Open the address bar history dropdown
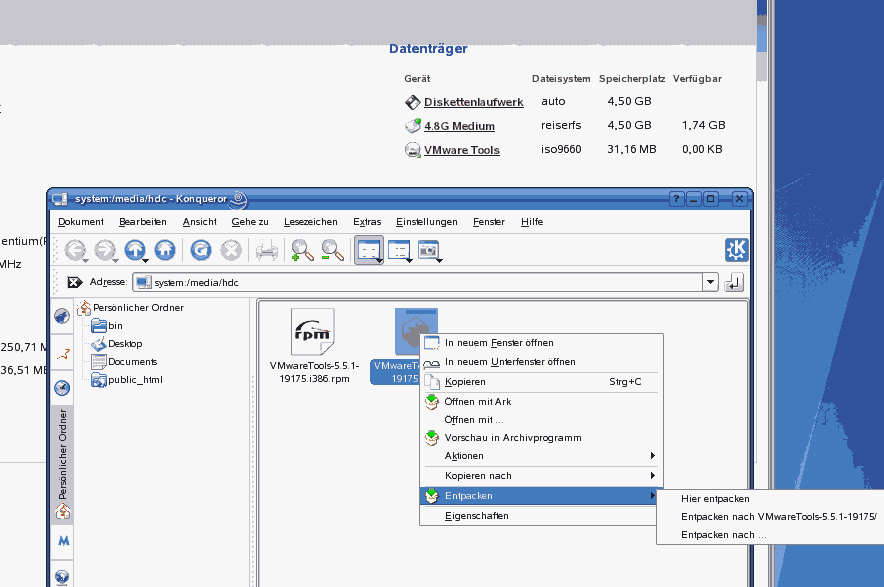The width and height of the screenshot is (884, 587). pos(710,282)
